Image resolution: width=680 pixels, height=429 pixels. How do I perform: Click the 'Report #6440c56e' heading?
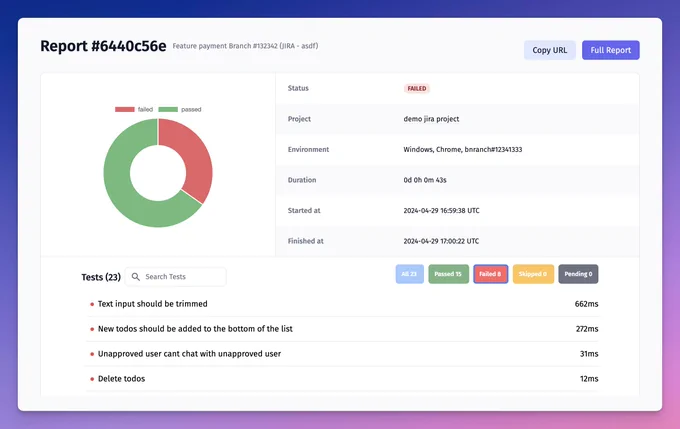click(x=103, y=46)
